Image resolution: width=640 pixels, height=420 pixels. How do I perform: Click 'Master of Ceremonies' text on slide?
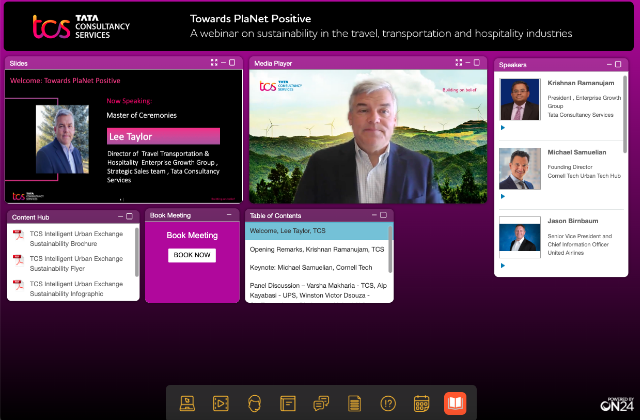tap(142, 116)
